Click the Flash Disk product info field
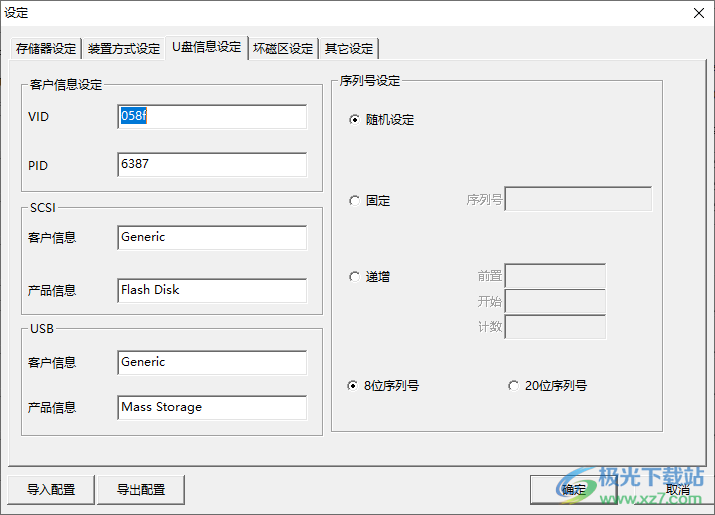 point(212,291)
